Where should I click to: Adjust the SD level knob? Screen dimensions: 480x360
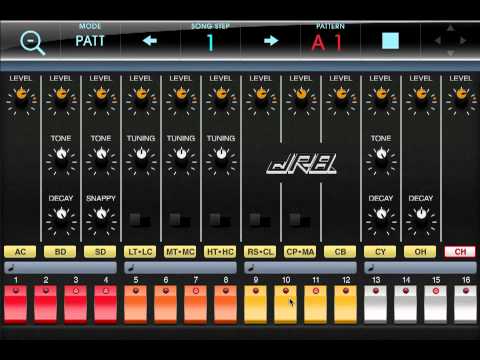coord(101,99)
